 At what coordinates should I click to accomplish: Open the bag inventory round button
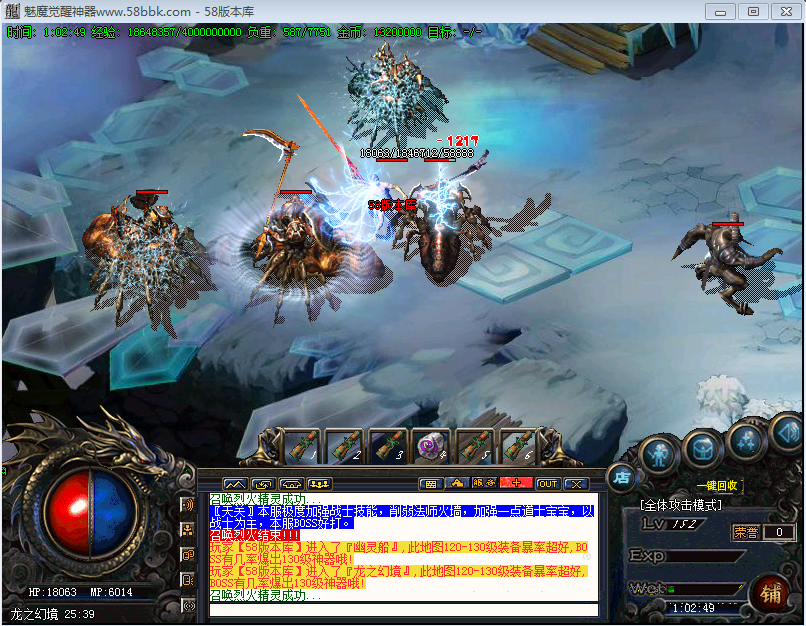click(703, 449)
